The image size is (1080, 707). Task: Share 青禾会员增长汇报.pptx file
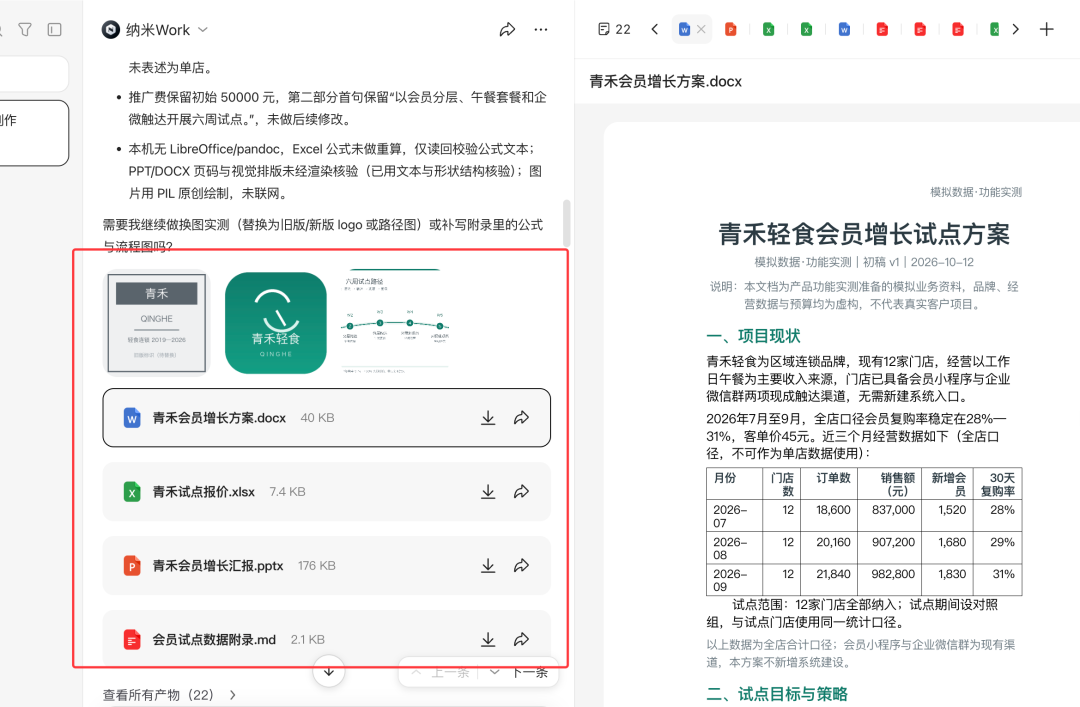pos(521,566)
